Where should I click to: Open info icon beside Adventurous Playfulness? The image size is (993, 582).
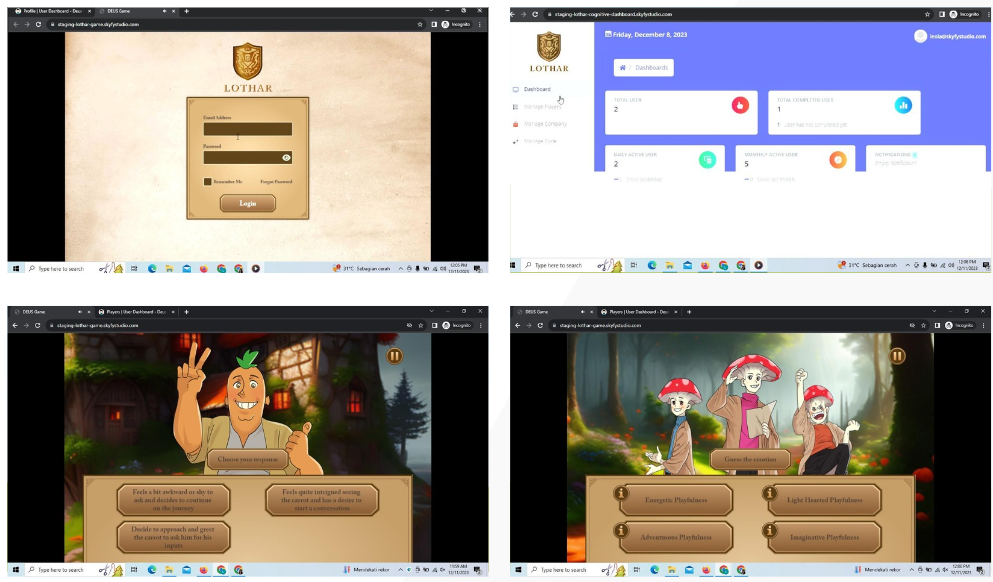tap(621, 530)
